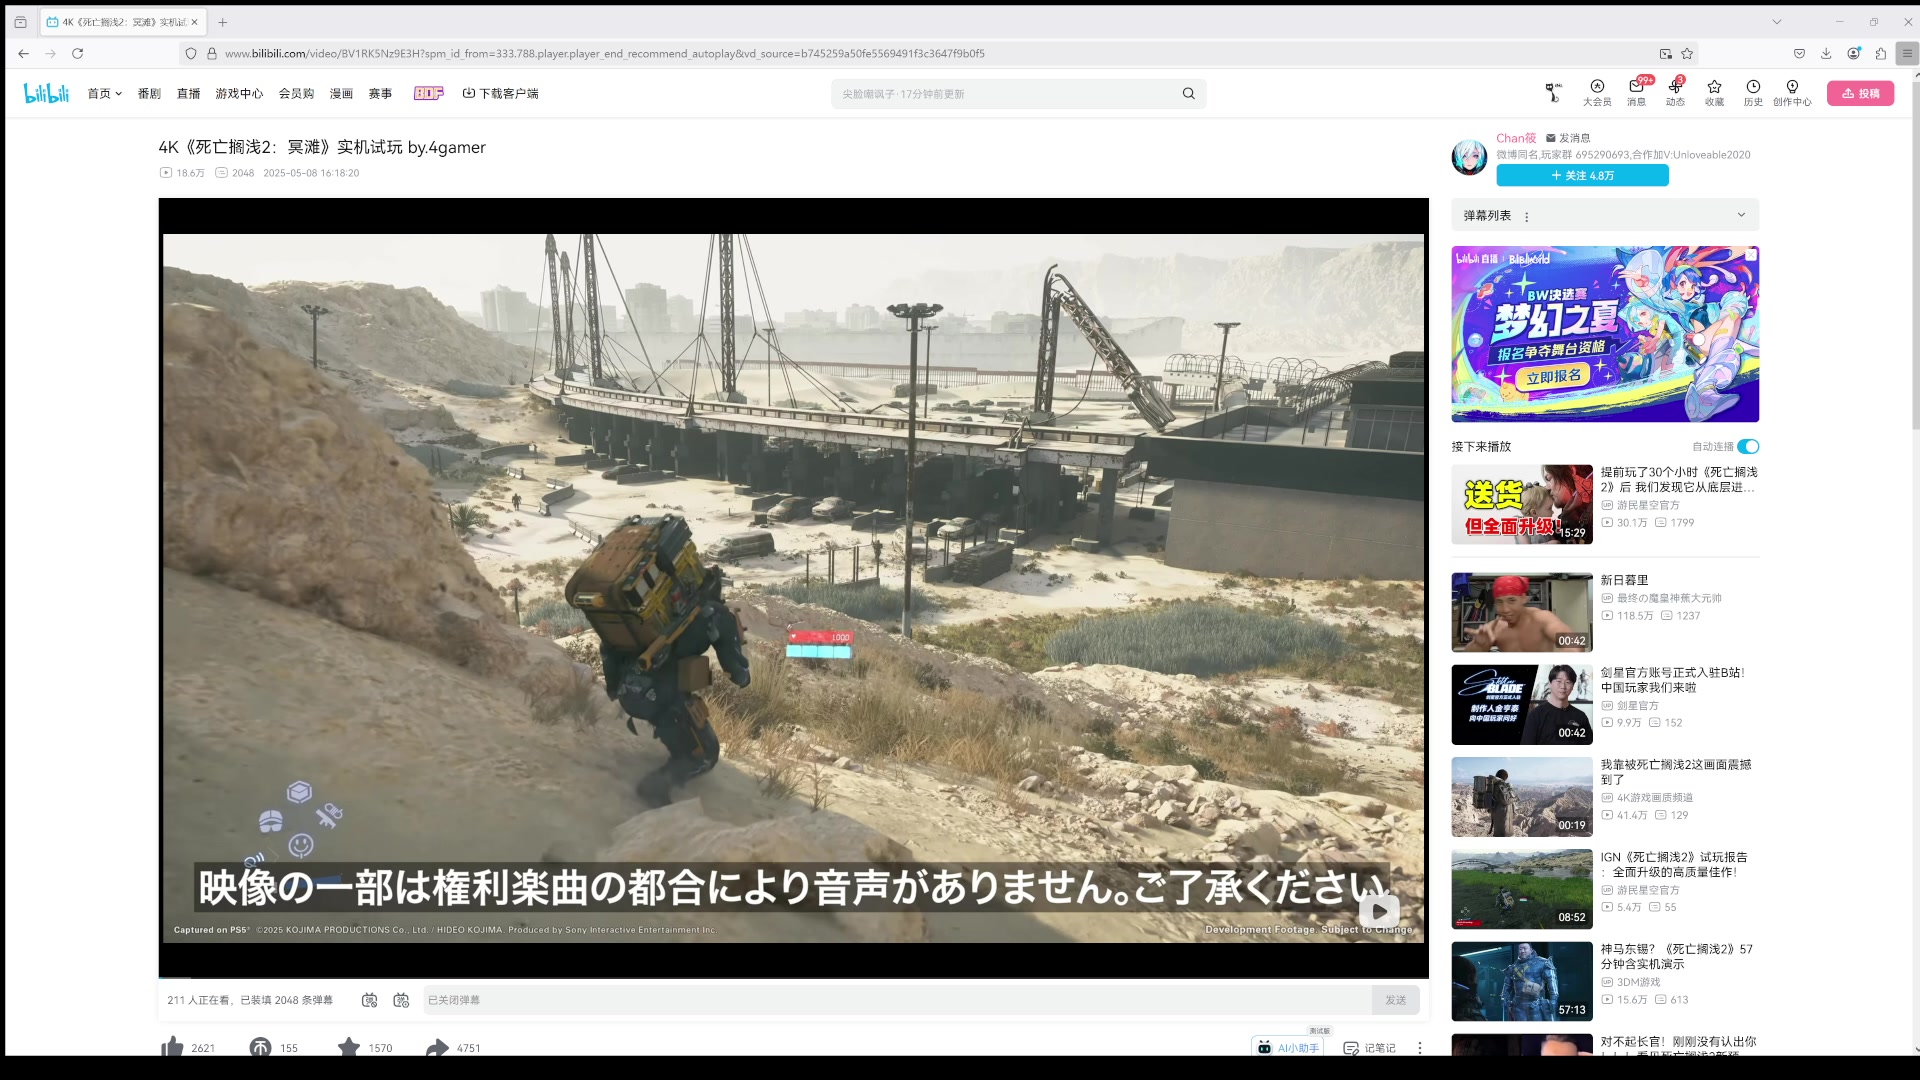1920x1080 pixels.
Task: Open the browser extensions puzzle icon
Action: (1881, 53)
